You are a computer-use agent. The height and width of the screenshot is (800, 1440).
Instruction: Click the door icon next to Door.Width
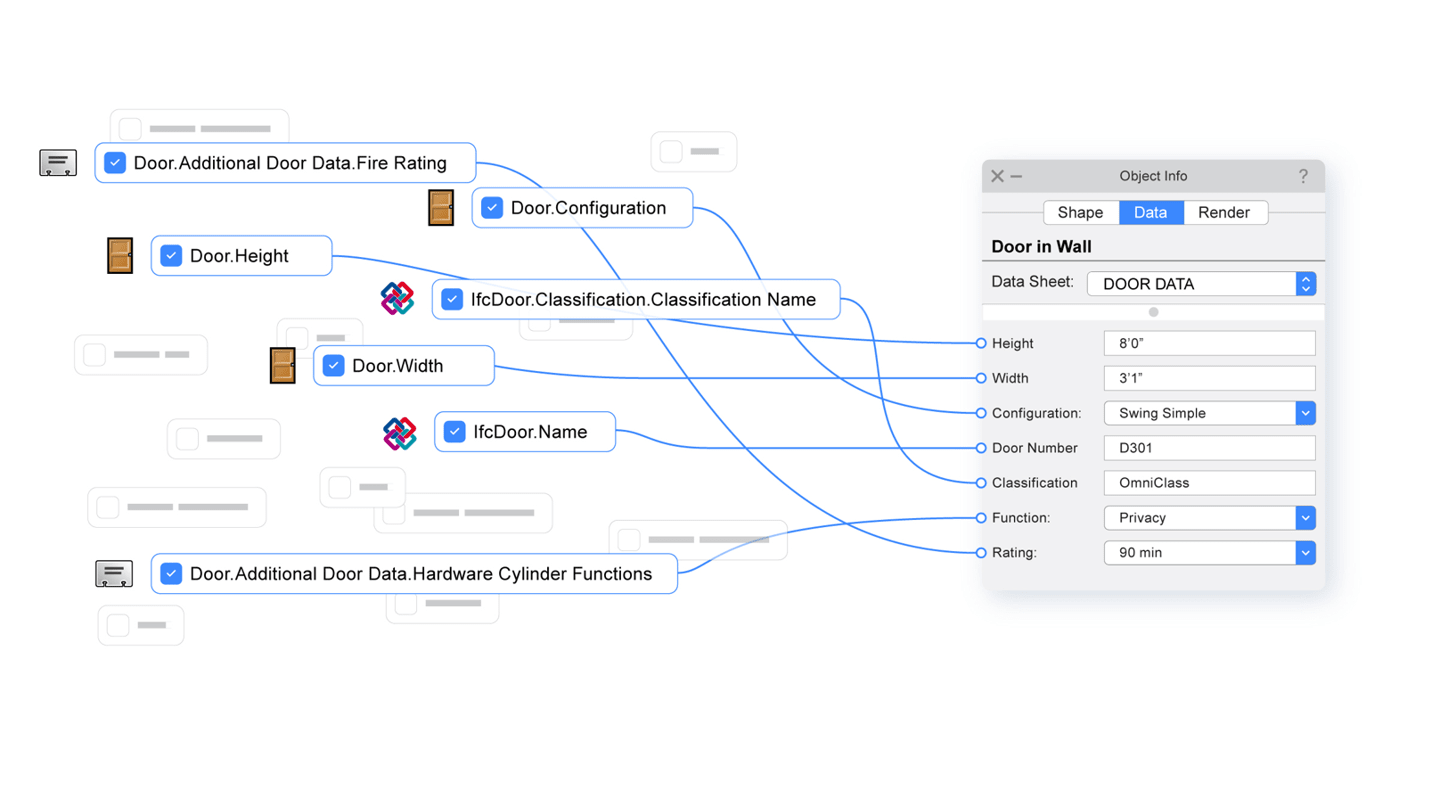[x=283, y=366]
